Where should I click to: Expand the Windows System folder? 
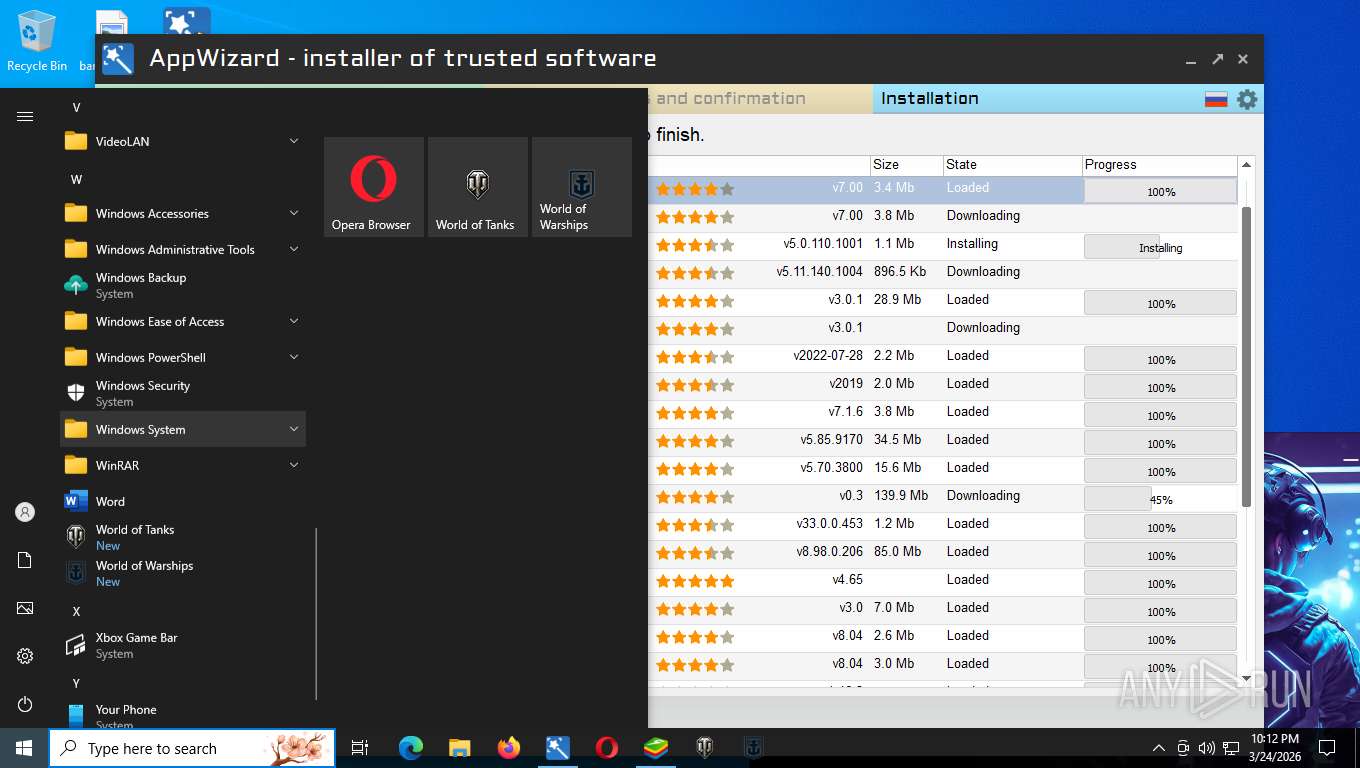[x=183, y=430]
